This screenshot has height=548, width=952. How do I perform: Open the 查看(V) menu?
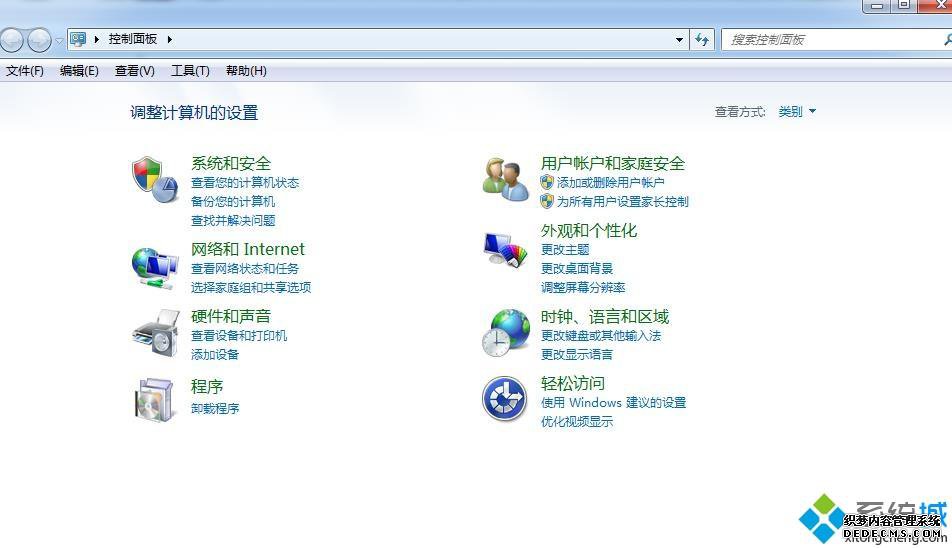point(135,71)
